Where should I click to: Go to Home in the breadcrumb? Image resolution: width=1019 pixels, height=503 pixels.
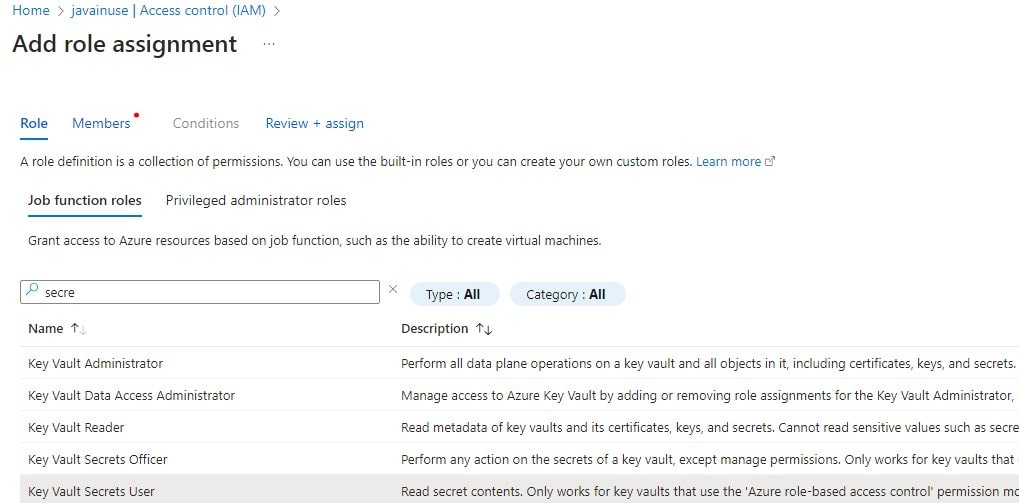coord(31,10)
